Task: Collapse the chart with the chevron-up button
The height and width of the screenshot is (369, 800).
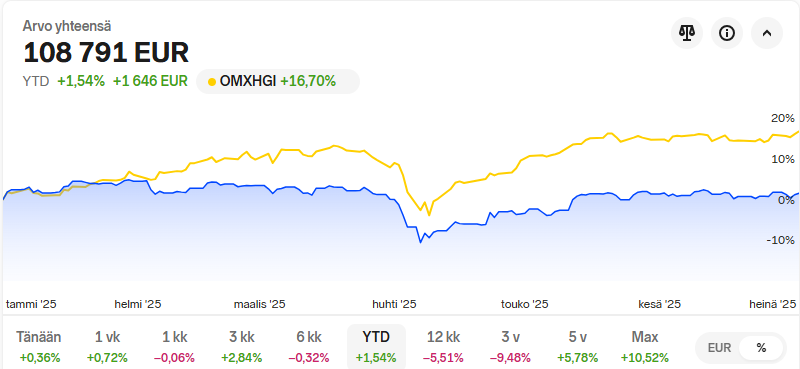Action: [767, 33]
